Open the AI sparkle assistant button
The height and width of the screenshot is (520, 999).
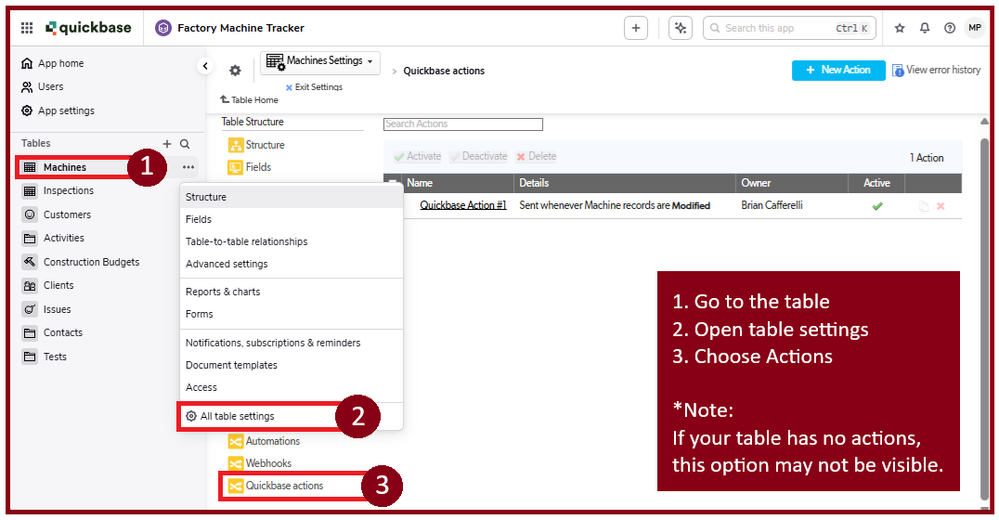(680, 28)
